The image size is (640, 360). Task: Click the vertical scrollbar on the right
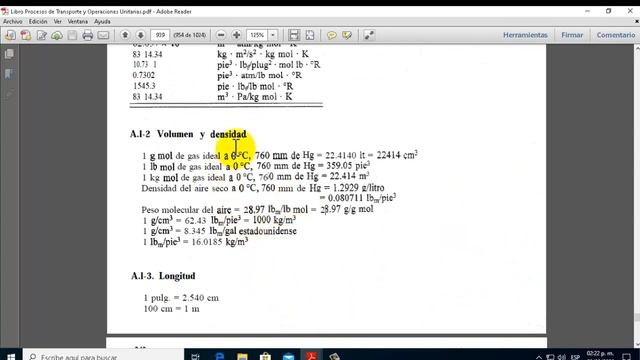pyautogui.click(x=636, y=196)
